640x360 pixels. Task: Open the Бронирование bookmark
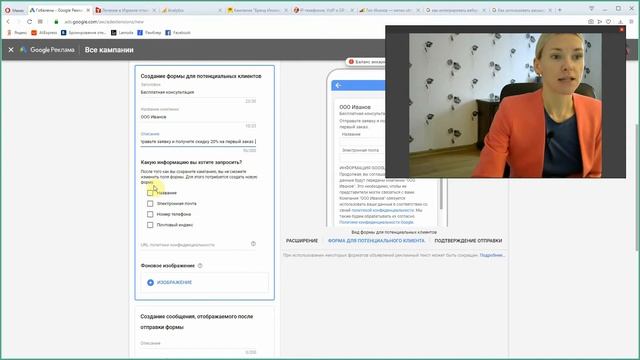pos(84,32)
